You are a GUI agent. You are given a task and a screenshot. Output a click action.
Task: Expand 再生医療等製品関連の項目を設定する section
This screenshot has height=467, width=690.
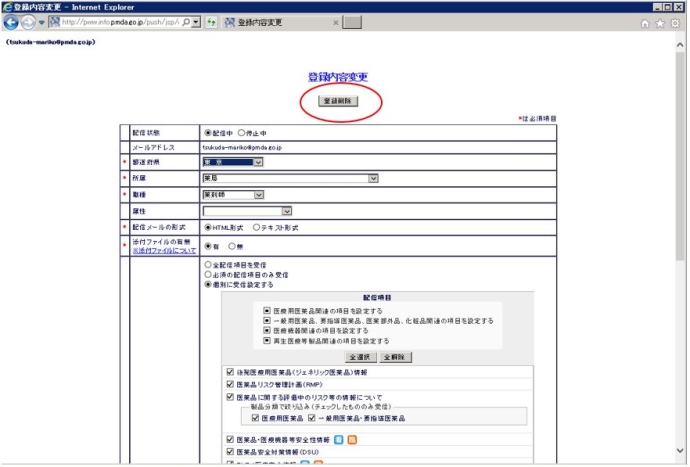[x=267, y=341]
